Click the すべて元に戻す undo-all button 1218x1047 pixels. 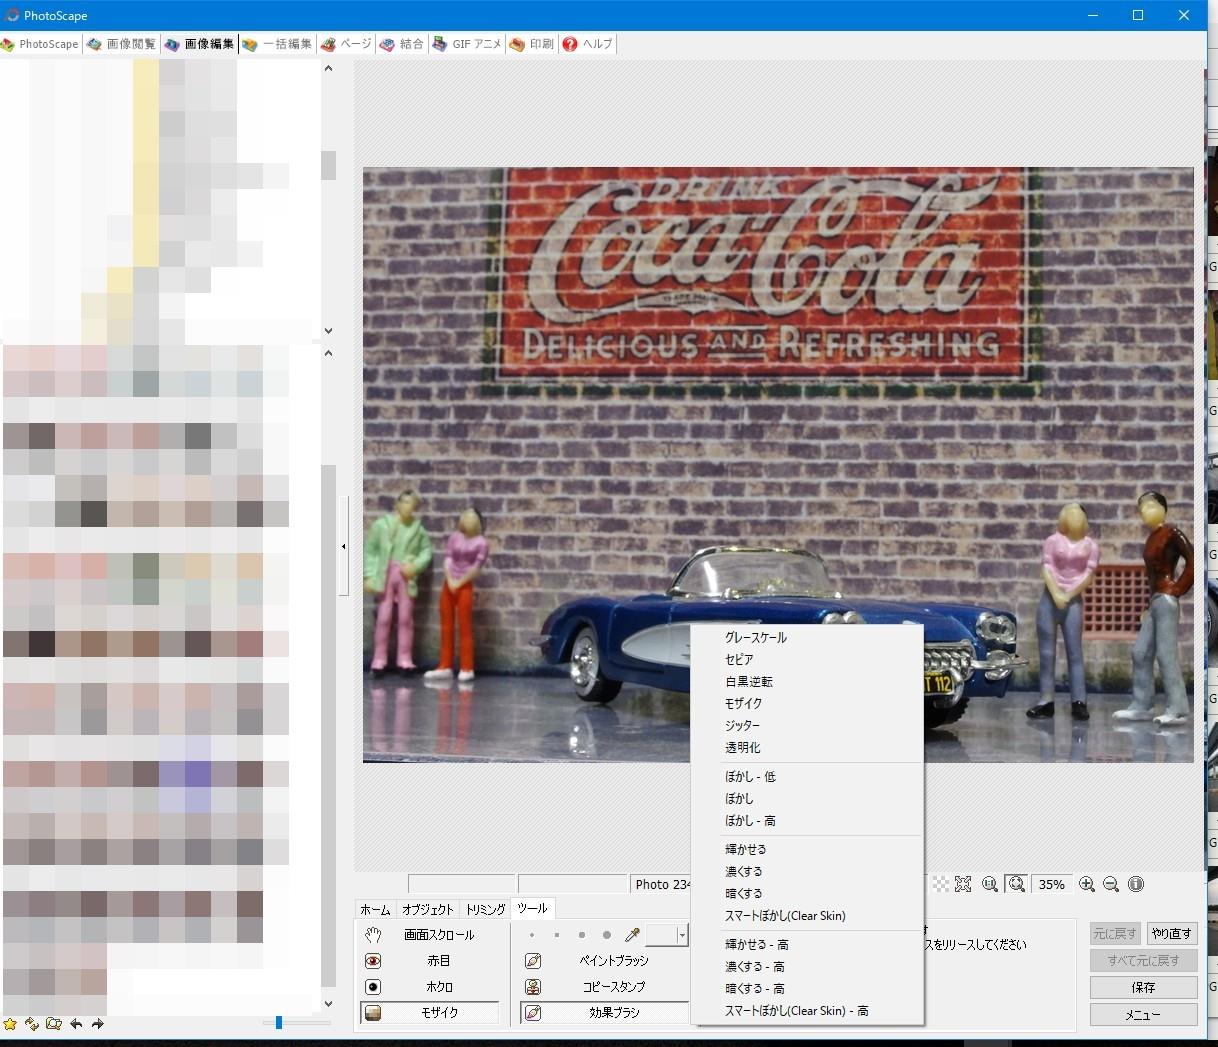pos(1144,961)
